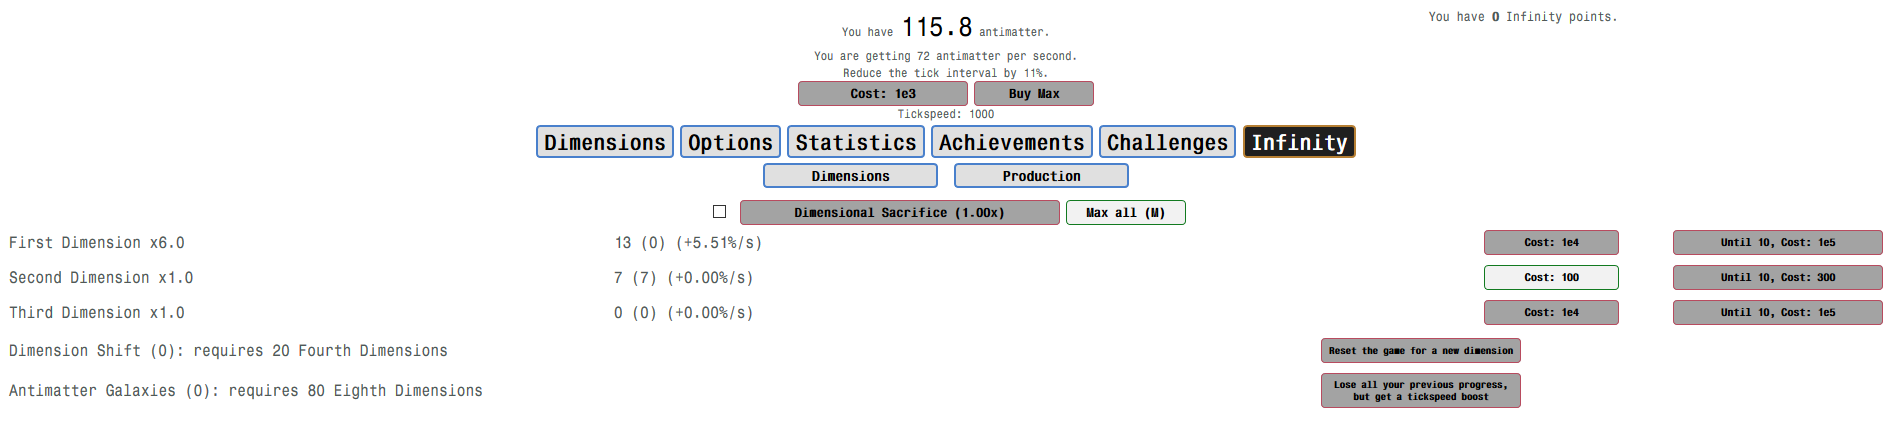Click the 115.8 antimatter amount
Screen dimensions: 1898x443
pyautogui.click(x=937, y=28)
